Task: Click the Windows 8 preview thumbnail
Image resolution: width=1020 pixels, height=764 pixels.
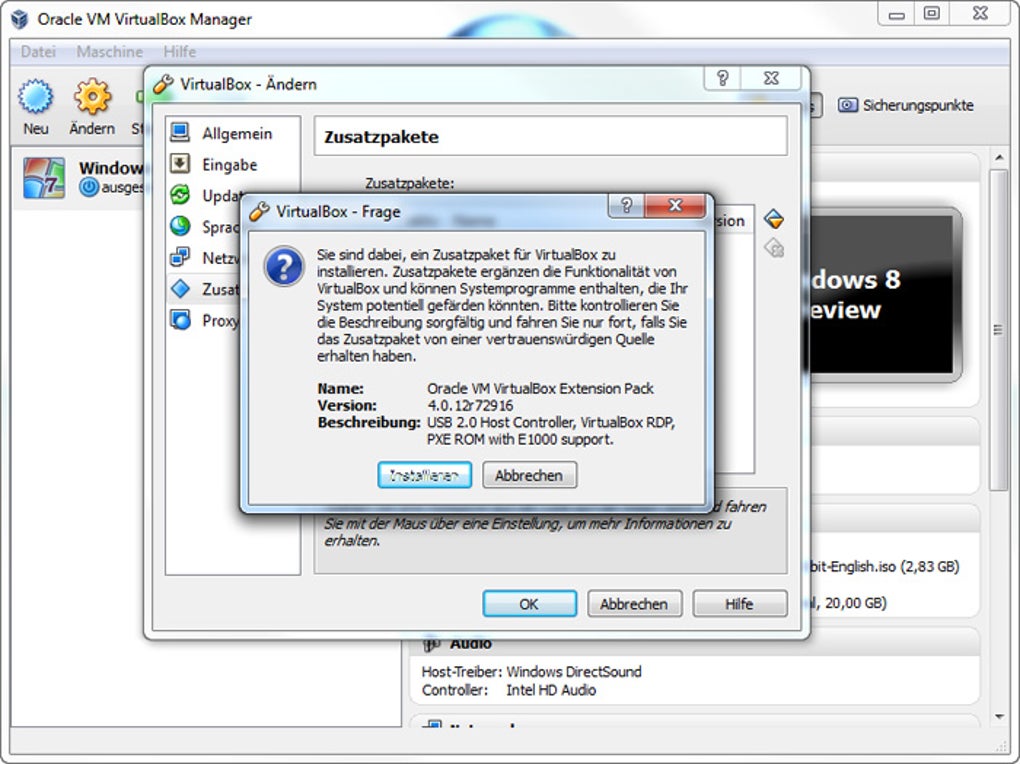Action: point(881,295)
